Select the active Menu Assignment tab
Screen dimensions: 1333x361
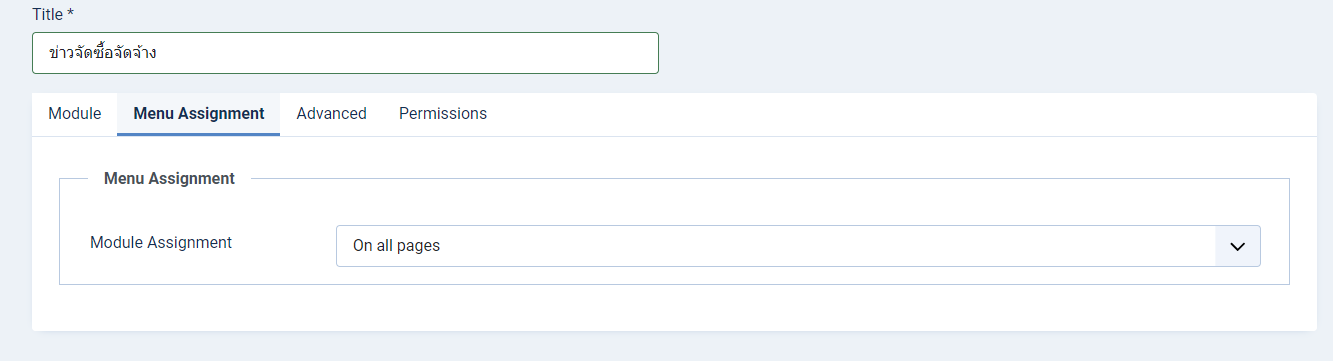coord(199,114)
